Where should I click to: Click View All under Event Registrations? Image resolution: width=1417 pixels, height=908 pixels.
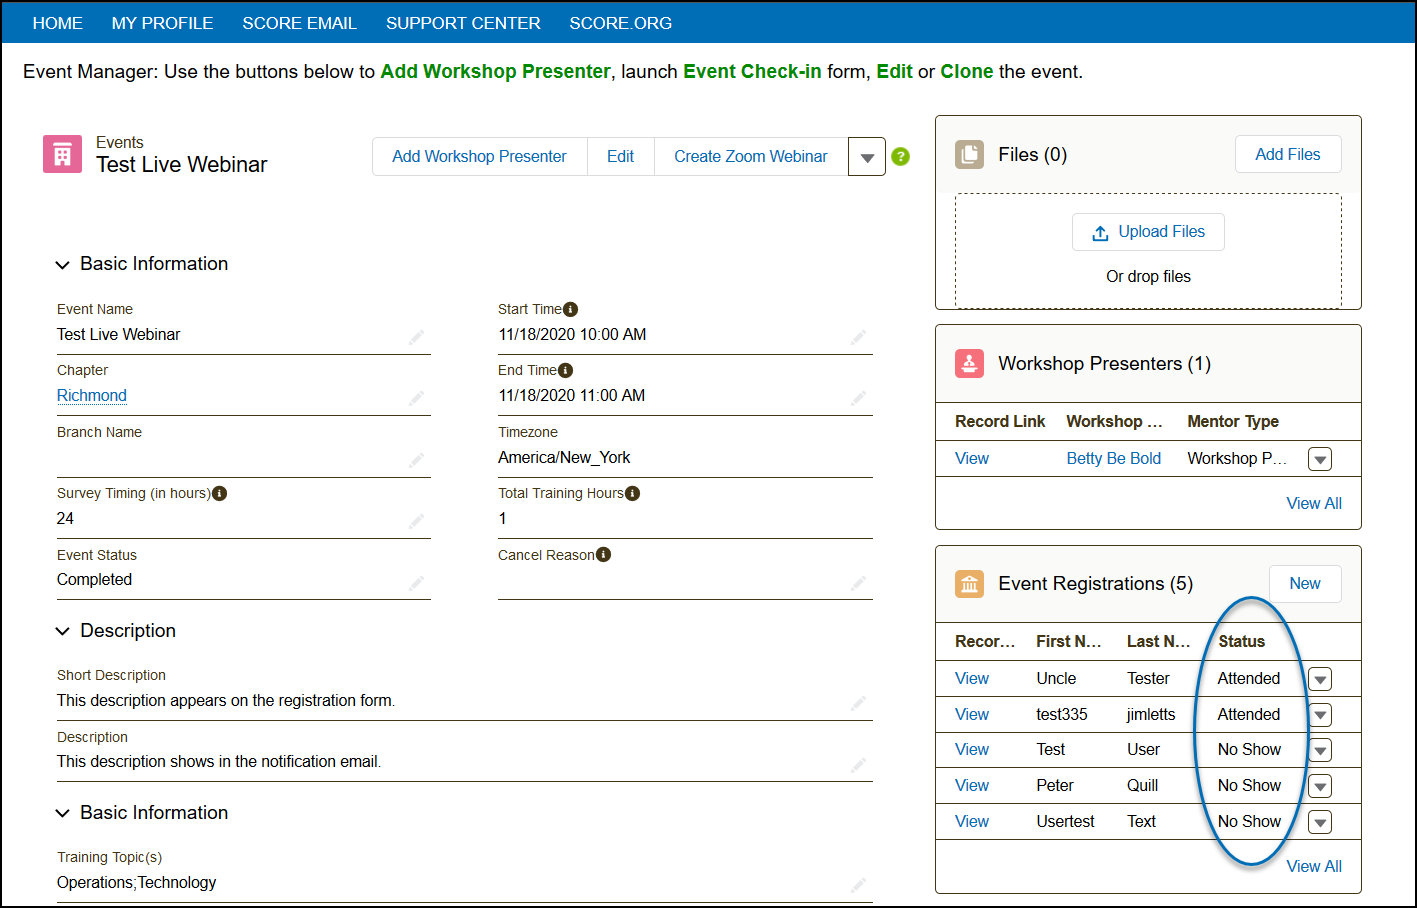click(1313, 866)
